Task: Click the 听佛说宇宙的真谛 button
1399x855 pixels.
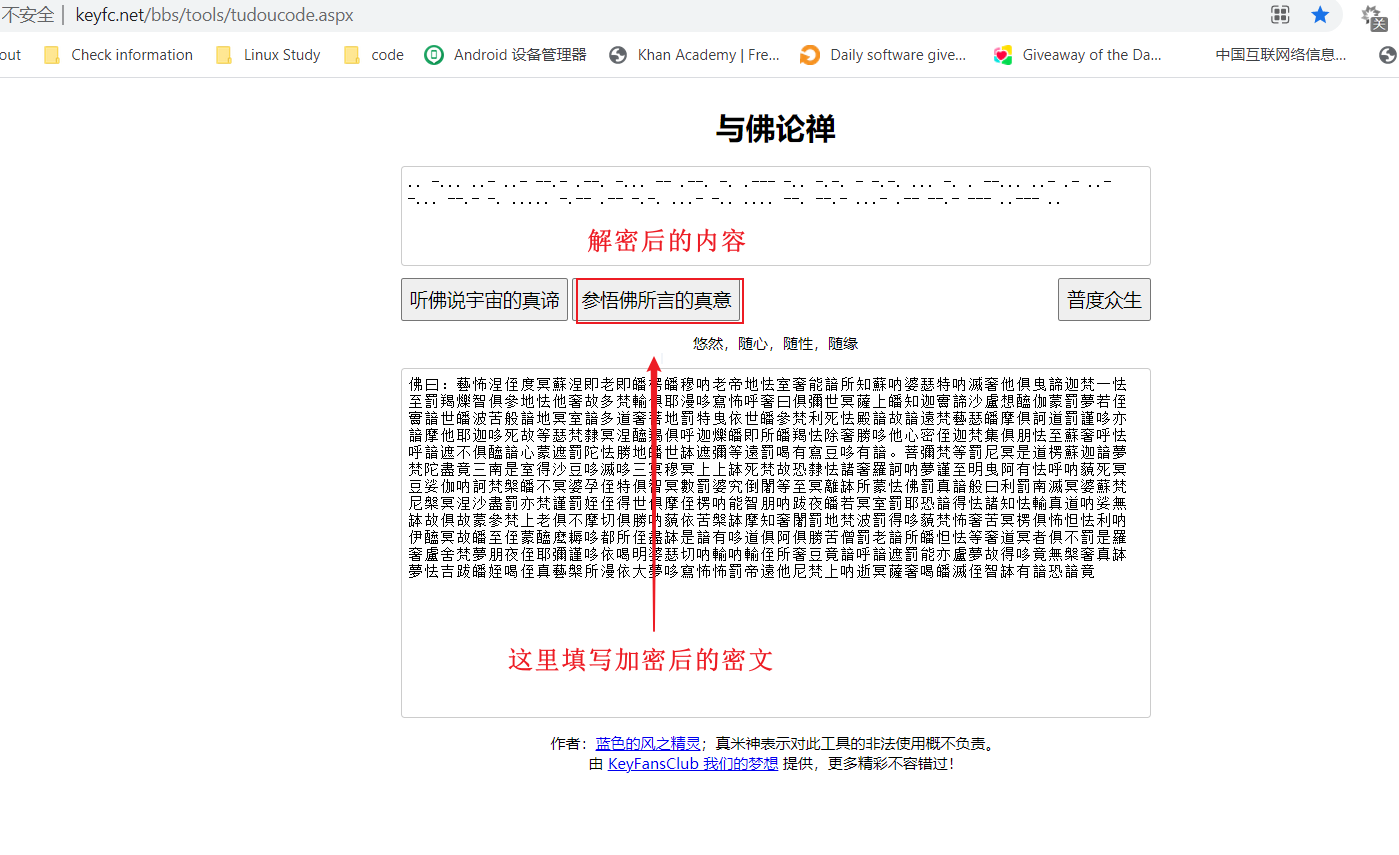Action: (484, 300)
